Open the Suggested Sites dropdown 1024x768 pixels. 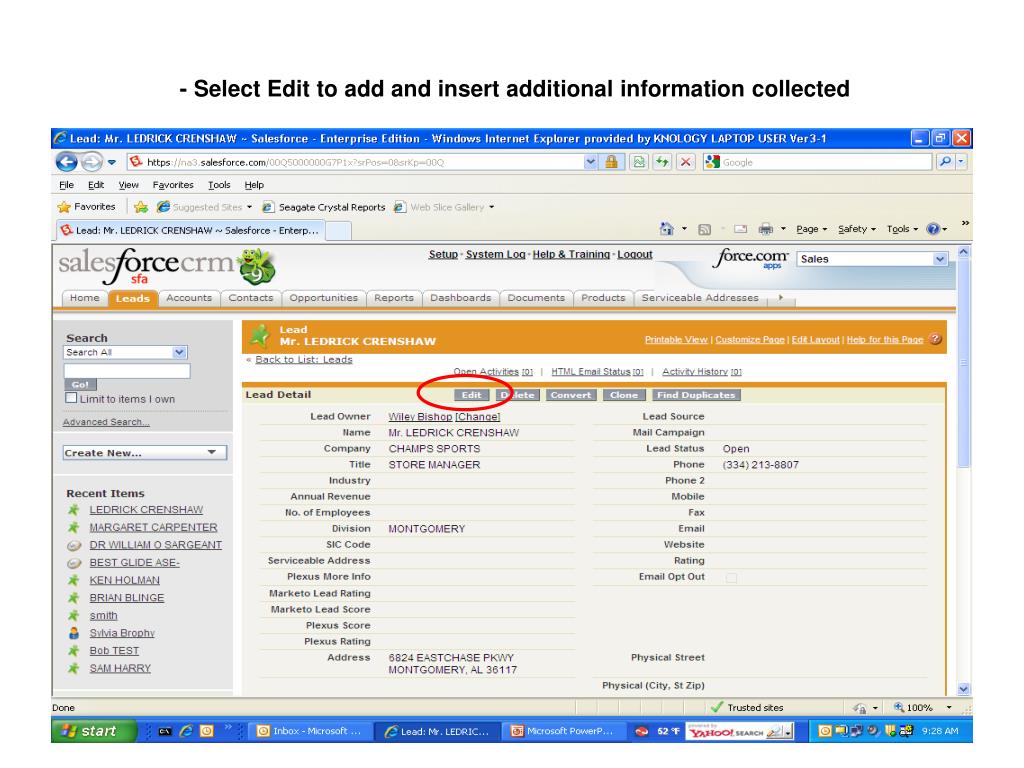pyautogui.click(x=249, y=207)
